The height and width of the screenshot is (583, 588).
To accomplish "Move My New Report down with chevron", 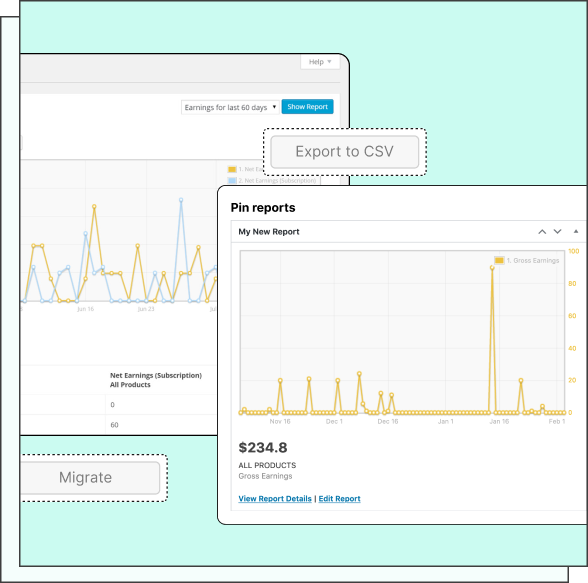I will [557, 232].
